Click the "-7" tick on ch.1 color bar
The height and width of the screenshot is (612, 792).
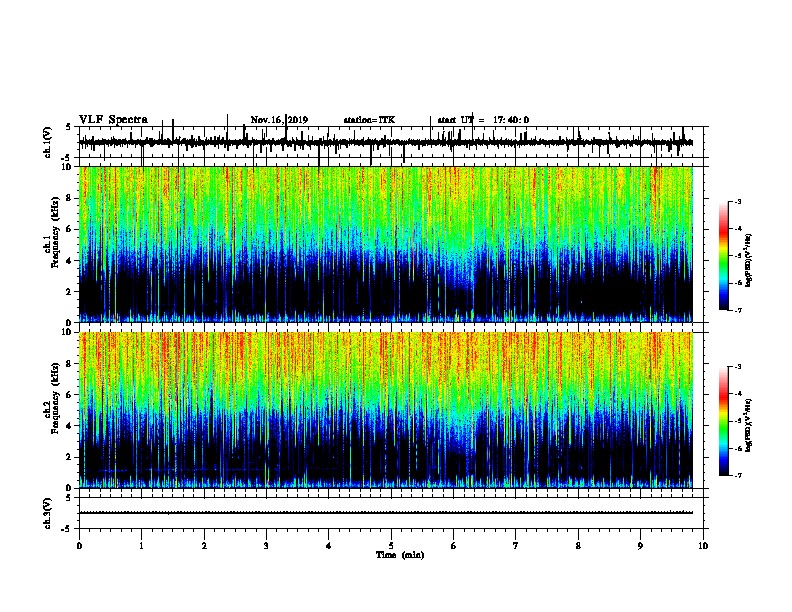738,310
